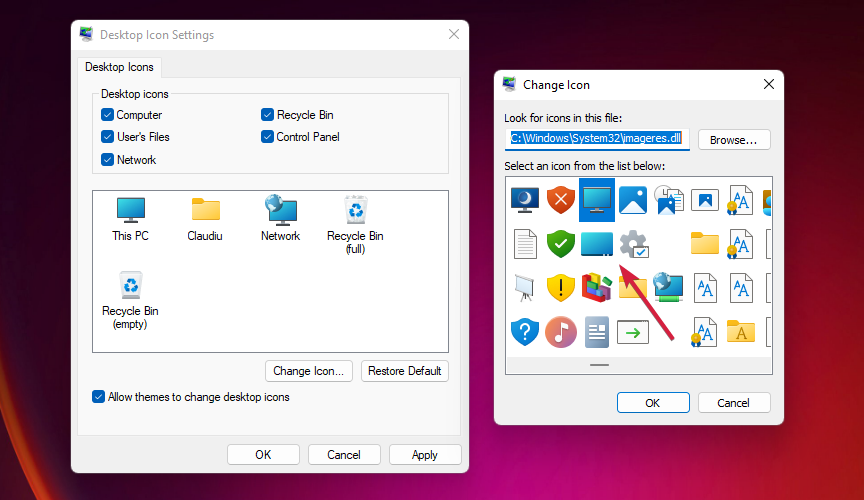Select the blue shield with question mark icon
Viewport: 864px width, 500px height.
pyautogui.click(x=525, y=332)
